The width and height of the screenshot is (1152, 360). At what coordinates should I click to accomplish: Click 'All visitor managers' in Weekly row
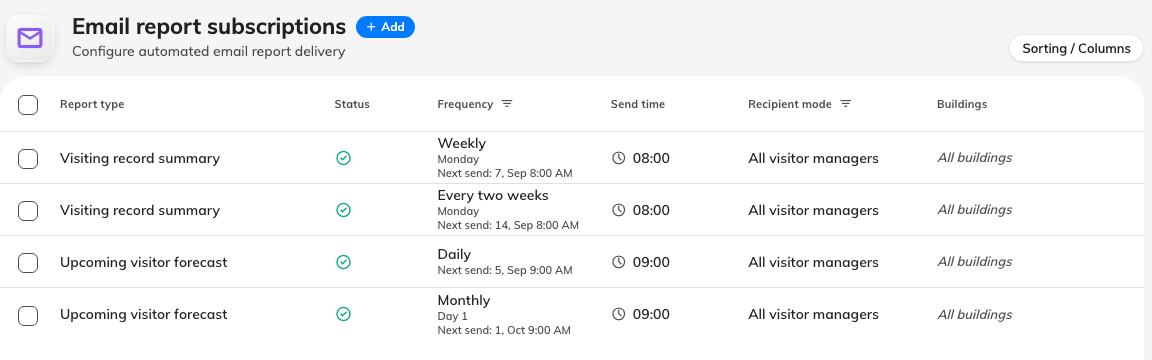[x=813, y=158]
